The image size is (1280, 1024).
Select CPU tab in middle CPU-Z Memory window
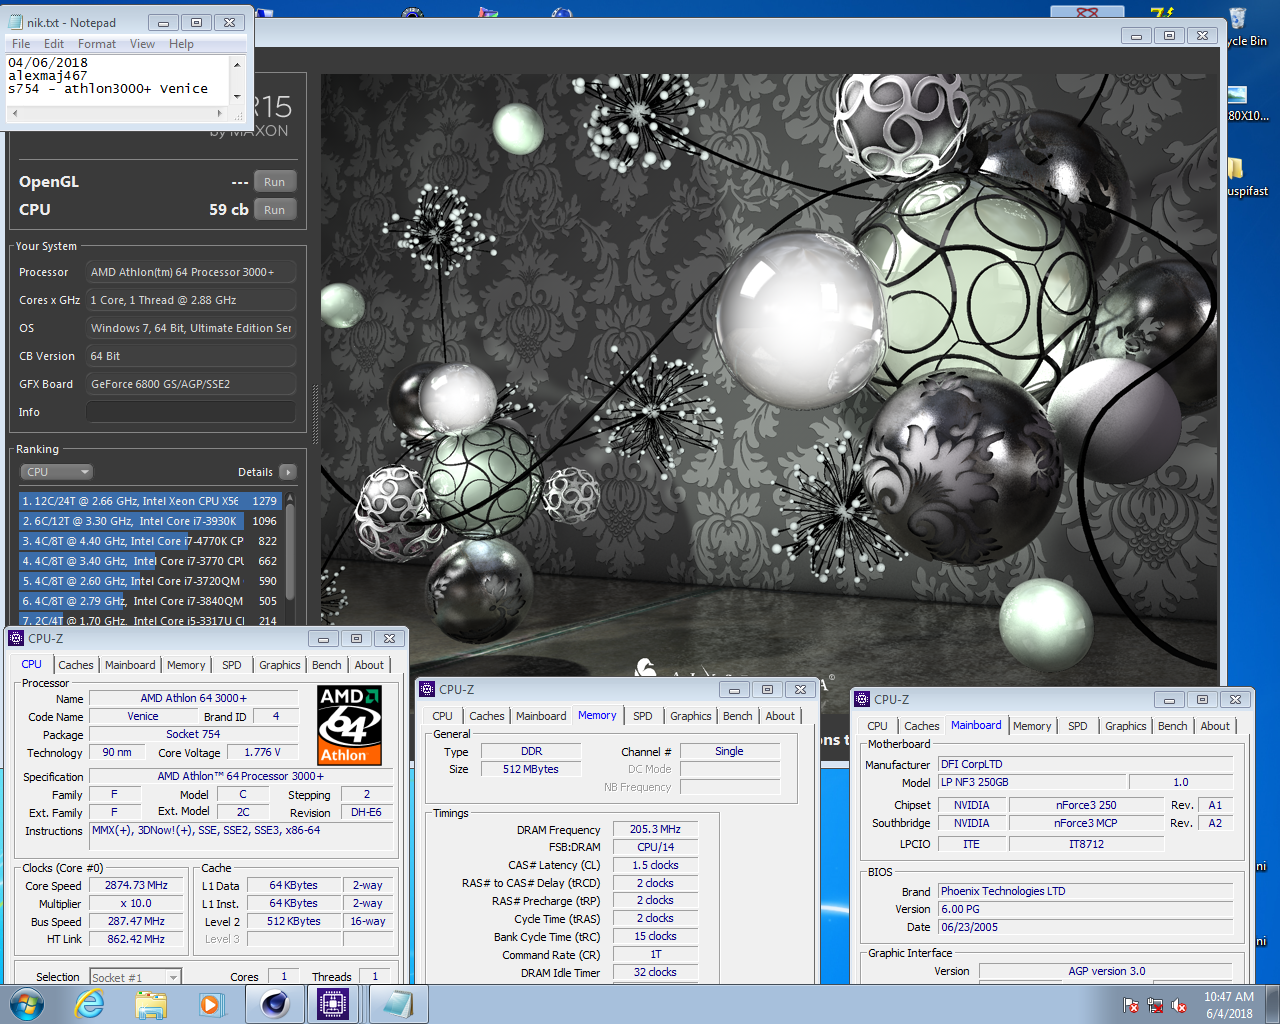(443, 716)
